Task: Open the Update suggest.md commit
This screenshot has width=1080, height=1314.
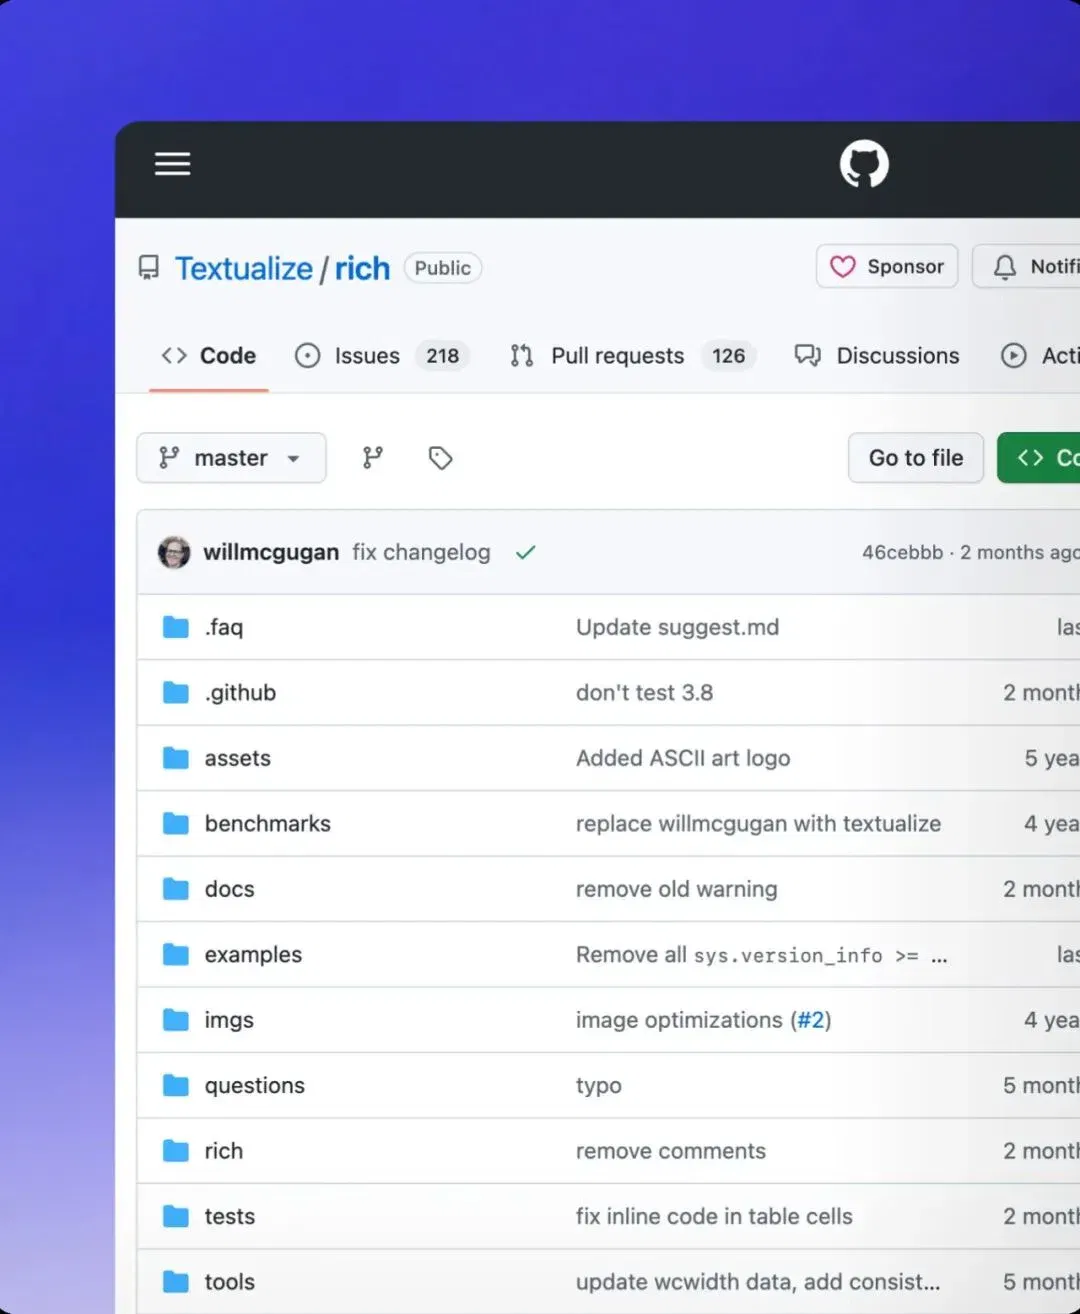Action: (x=677, y=627)
